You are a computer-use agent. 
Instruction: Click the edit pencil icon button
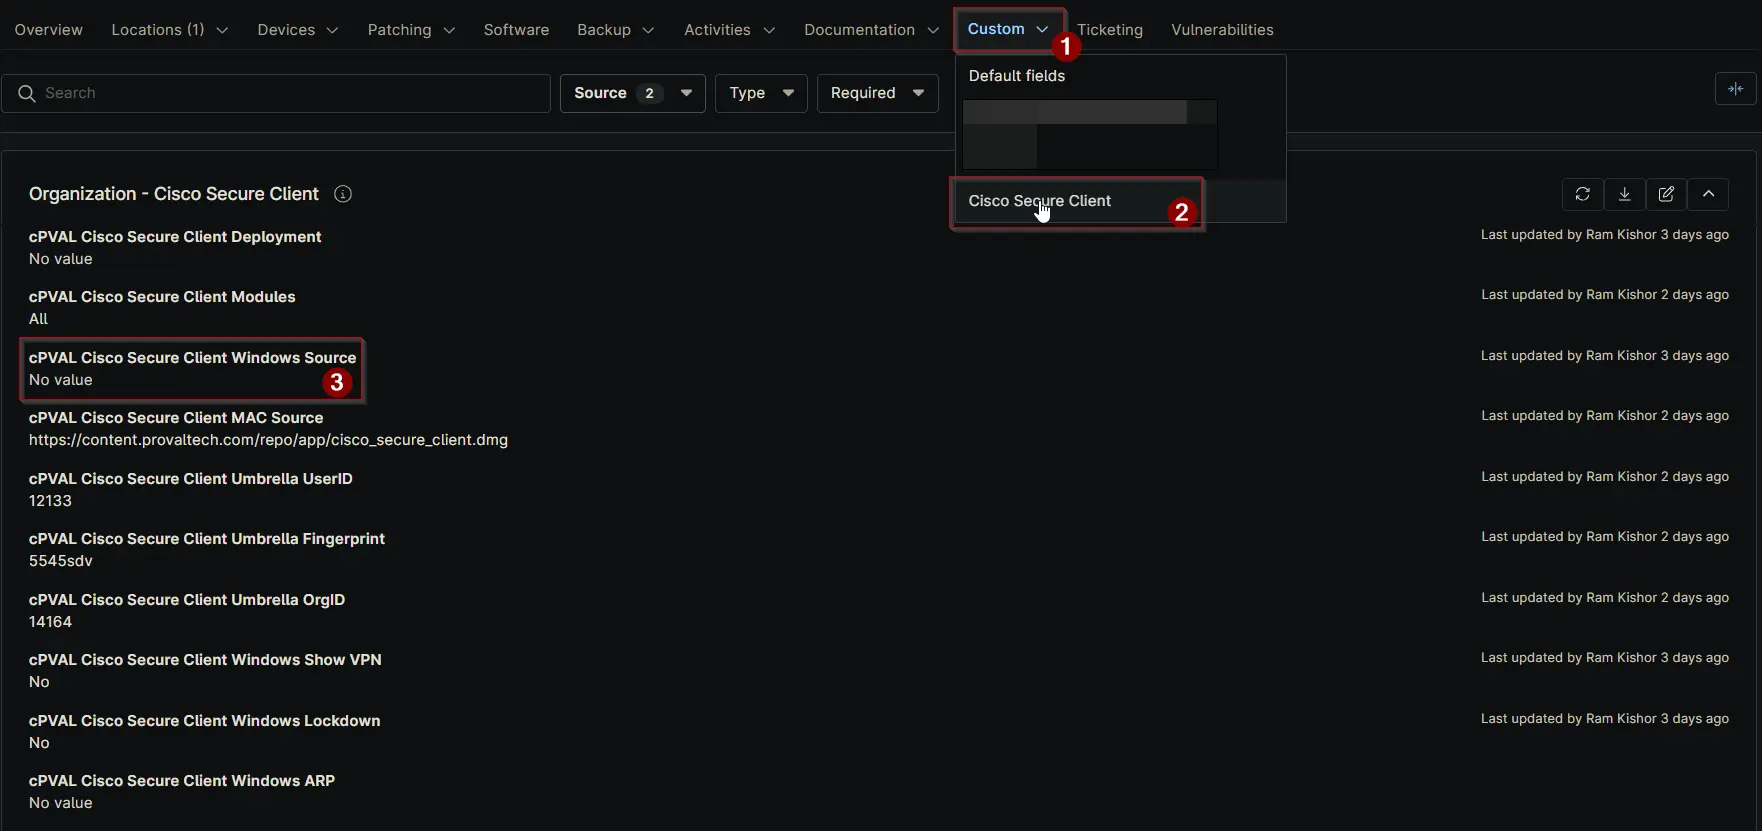click(1666, 194)
